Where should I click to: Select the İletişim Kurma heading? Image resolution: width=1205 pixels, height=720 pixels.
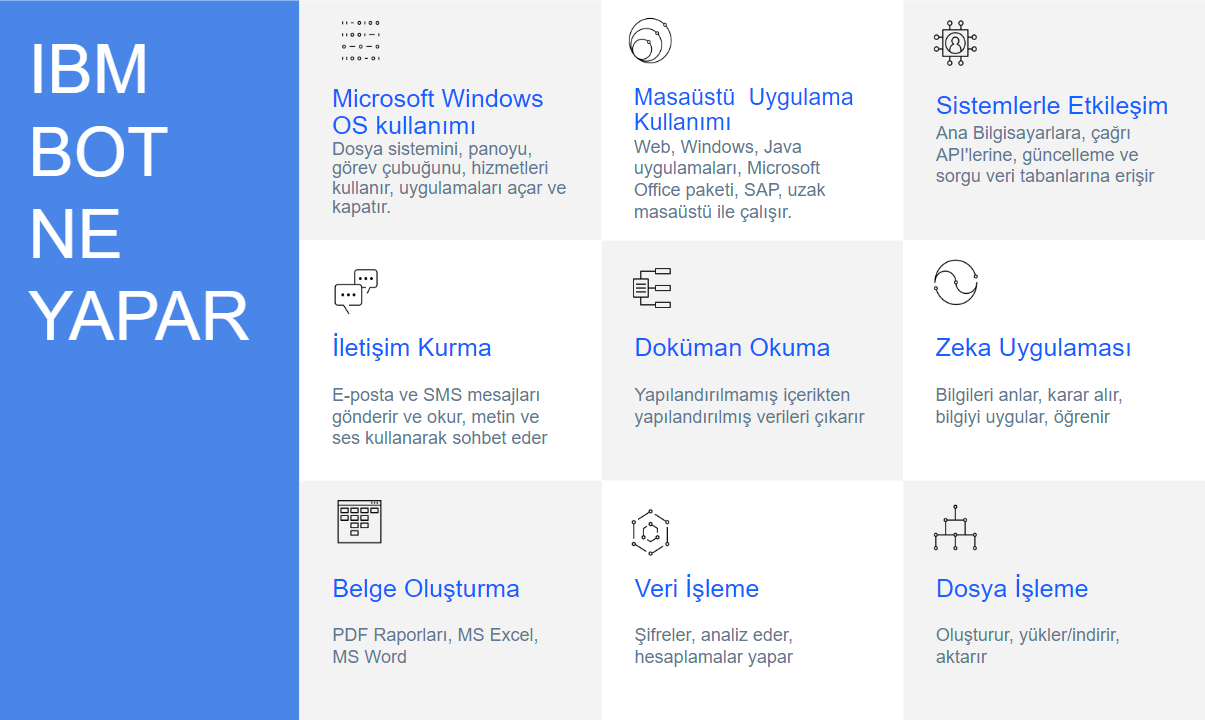(411, 348)
